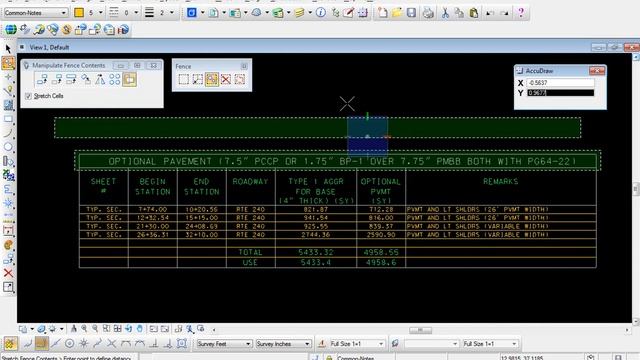Select Rotate fence contents operation icon
The image size is (640, 360).
(86, 80)
